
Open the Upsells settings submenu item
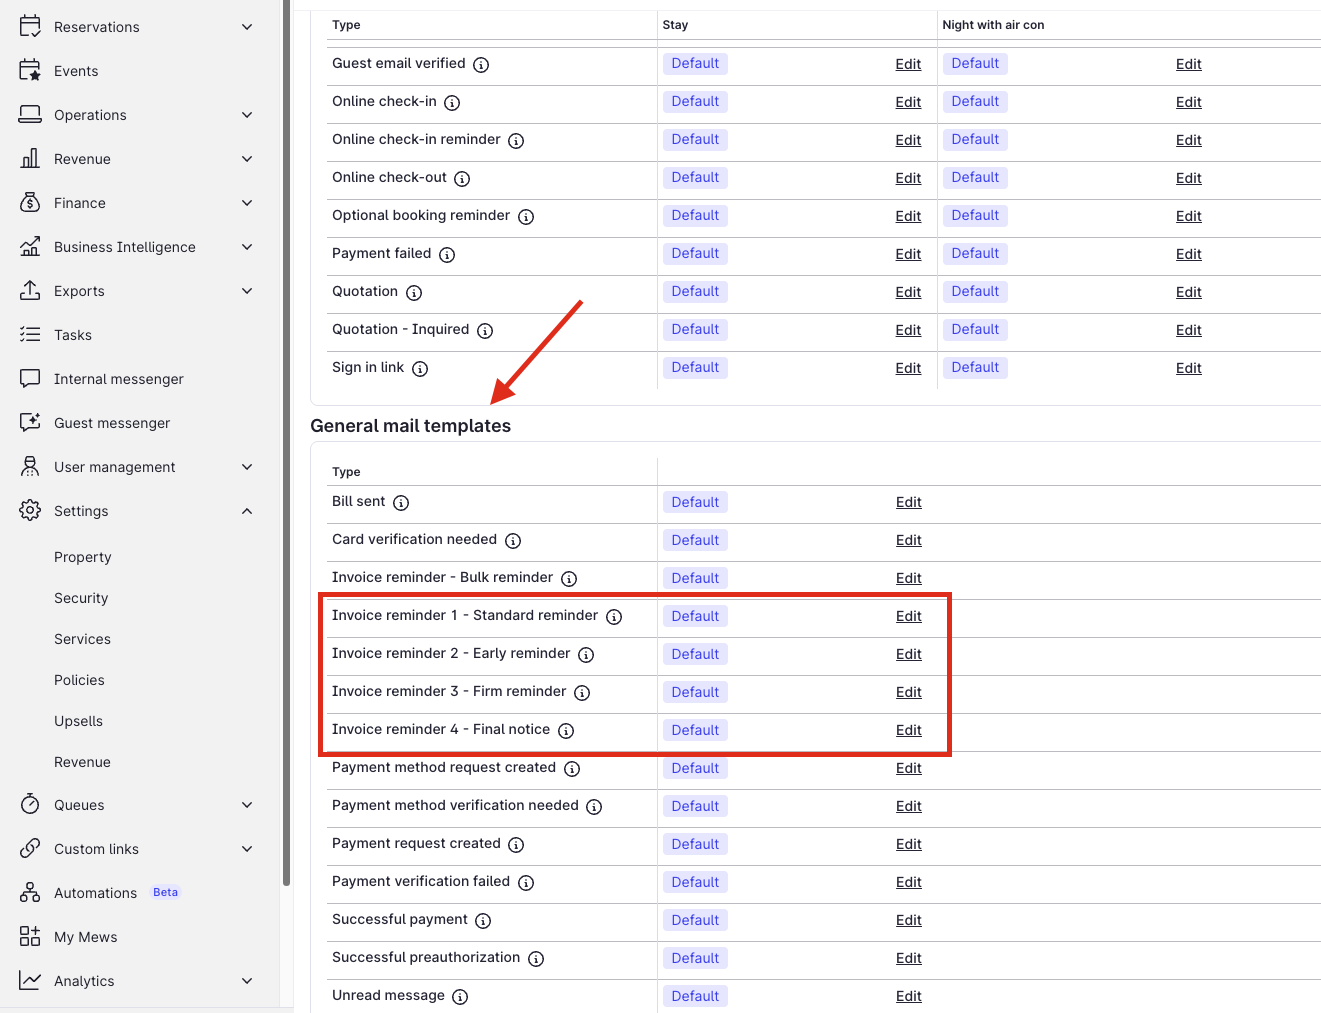78,721
